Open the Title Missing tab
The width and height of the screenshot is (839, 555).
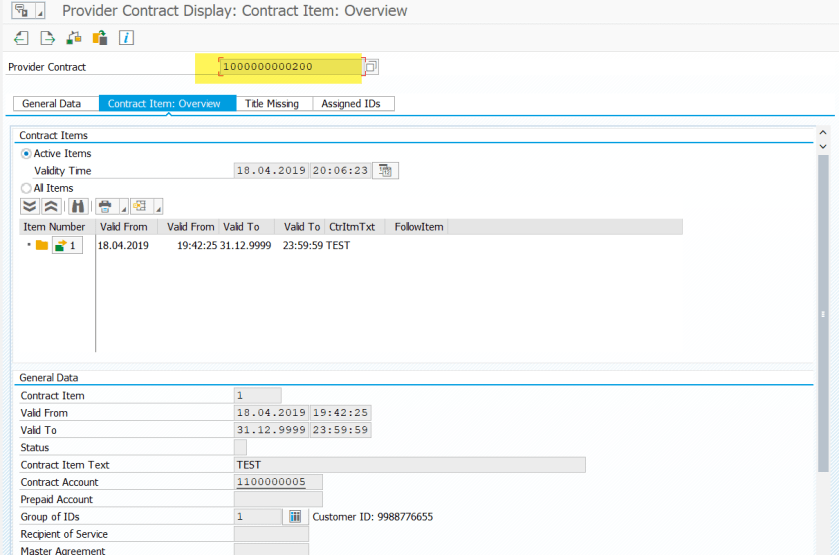pos(272,104)
